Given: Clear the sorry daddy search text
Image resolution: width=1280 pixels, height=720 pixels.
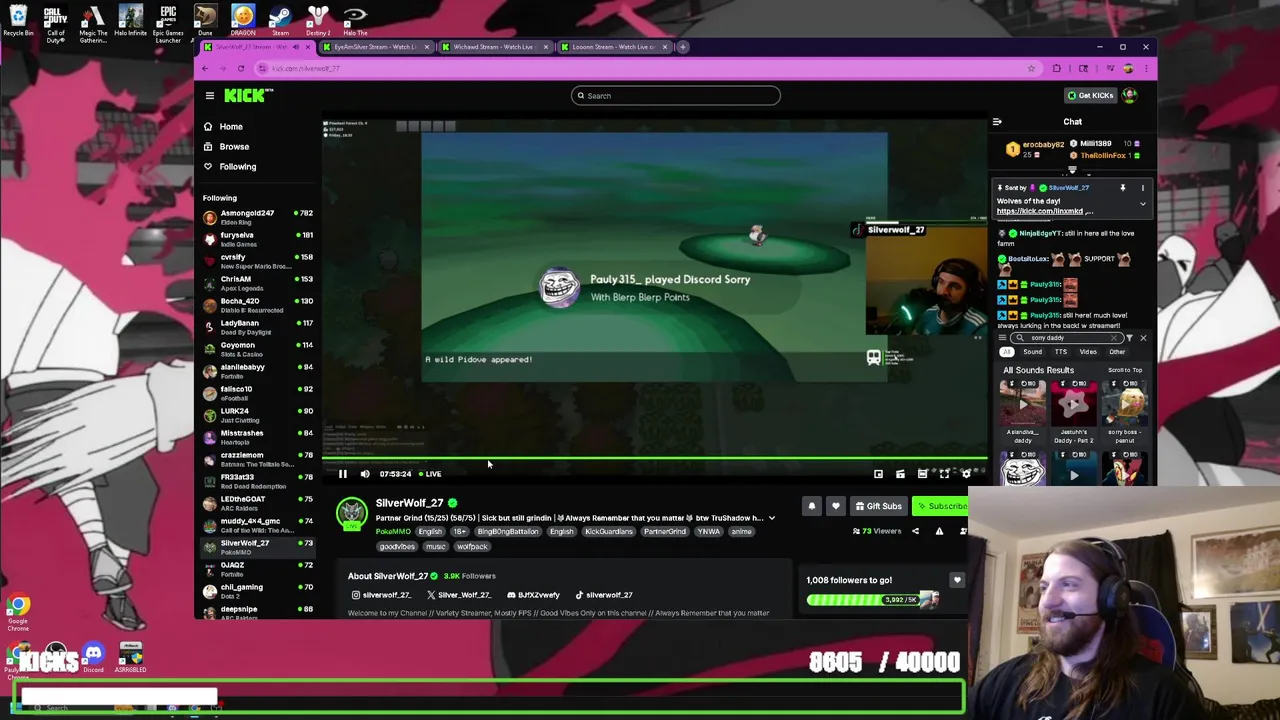Looking at the screenshot, I should tap(1115, 338).
